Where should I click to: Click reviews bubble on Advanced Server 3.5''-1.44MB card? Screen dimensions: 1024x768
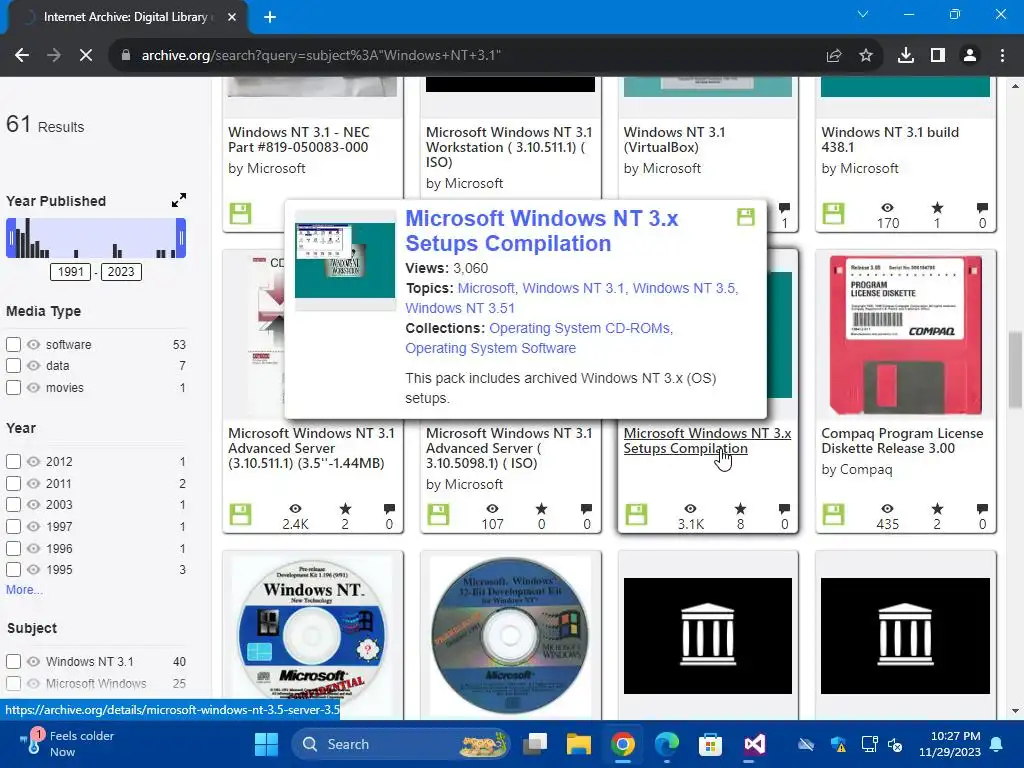[x=389, y=509]
